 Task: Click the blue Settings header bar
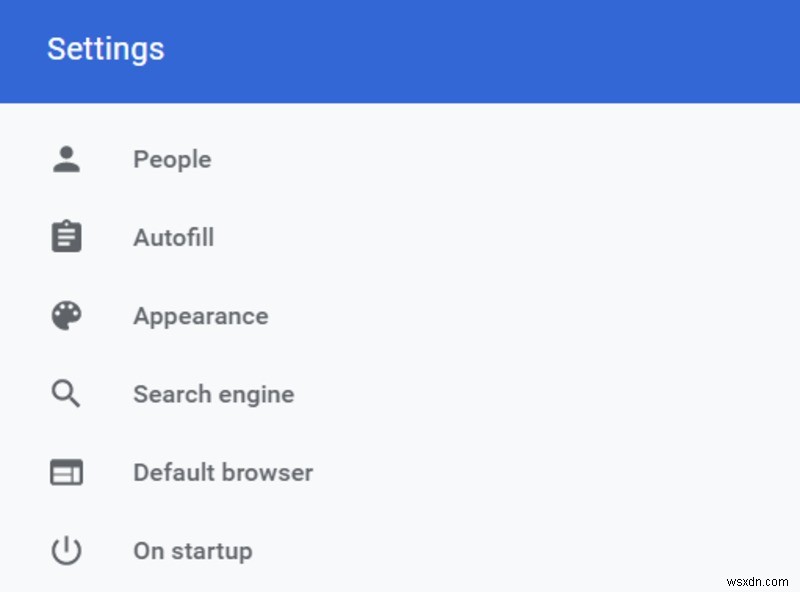pyautogui.click(x=400, y=50)
